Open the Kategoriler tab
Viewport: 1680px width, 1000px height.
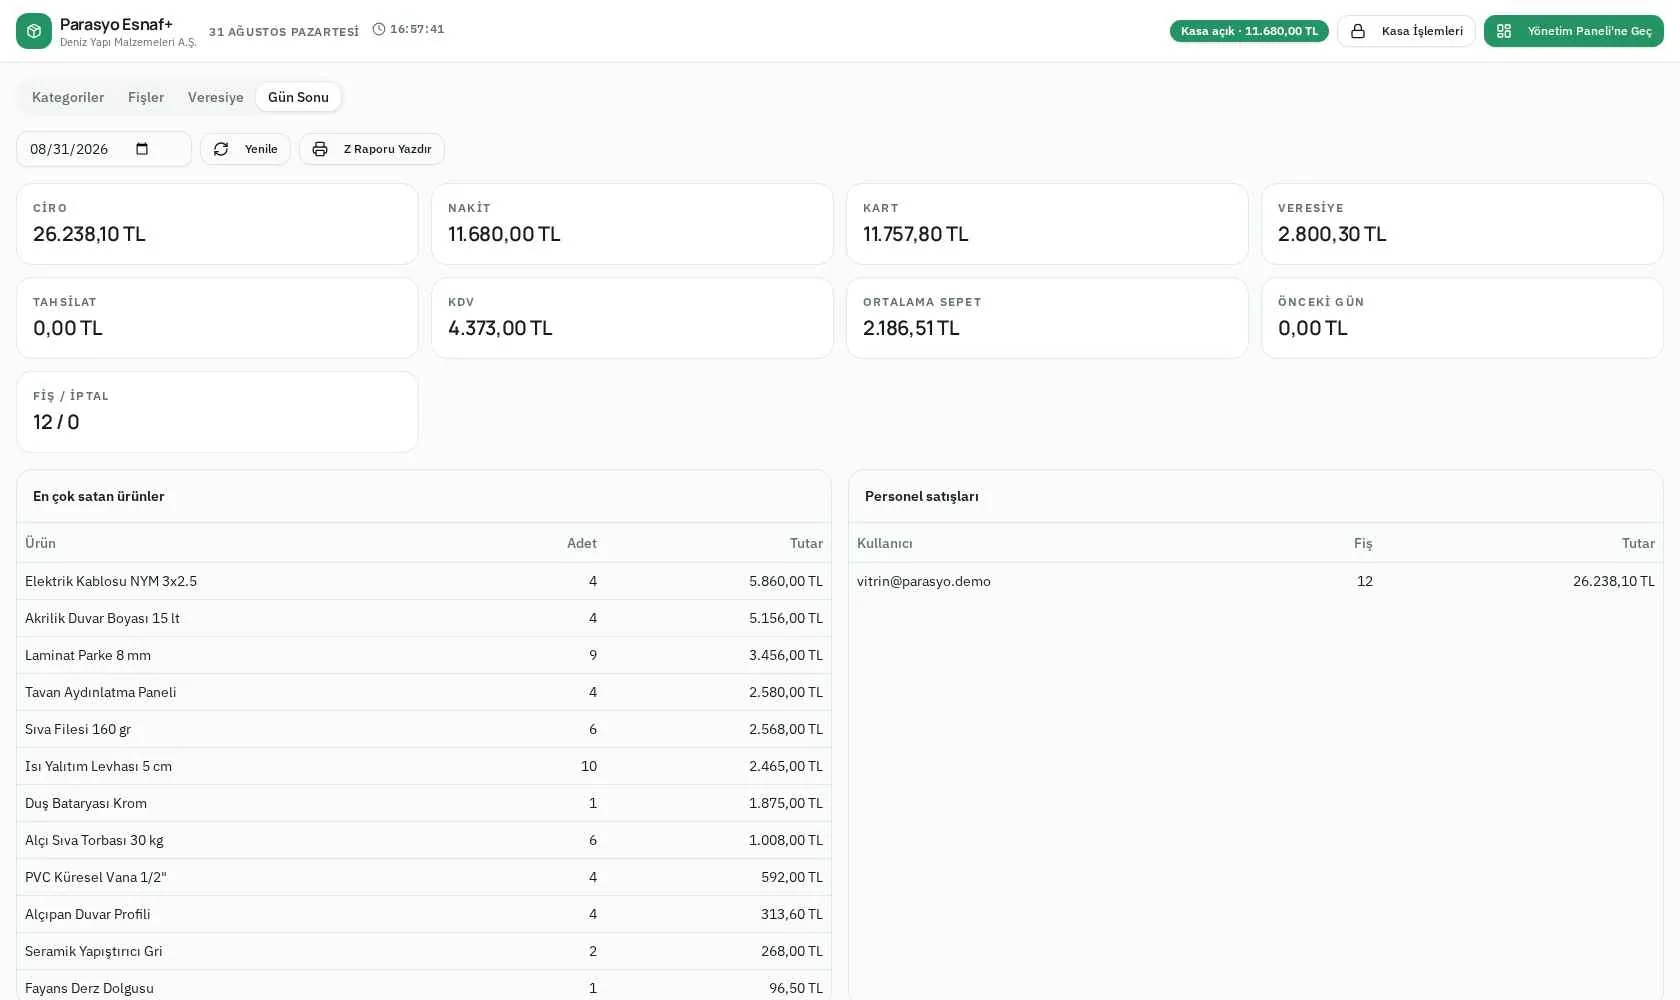[x=68, y=97]
